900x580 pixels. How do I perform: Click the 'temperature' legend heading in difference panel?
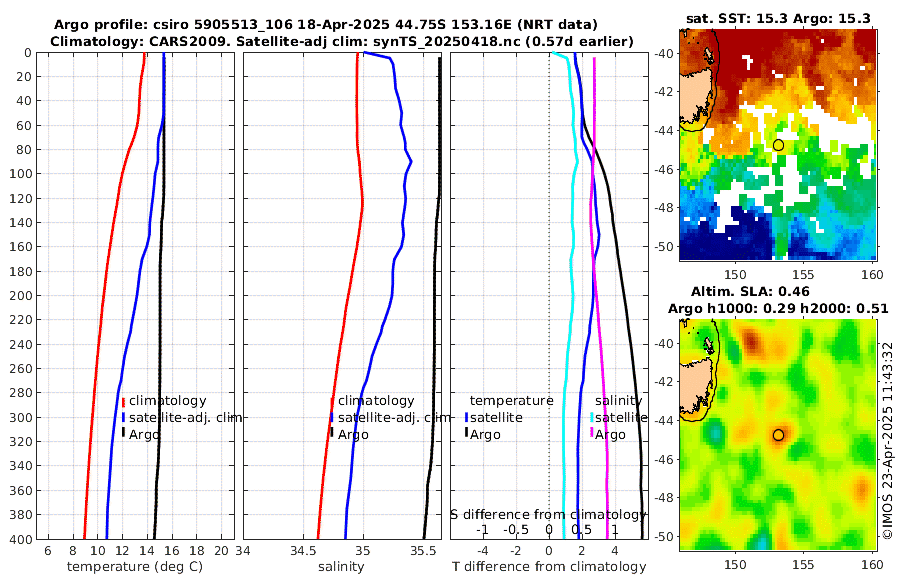pyautogui.click(x=511, y=401)
